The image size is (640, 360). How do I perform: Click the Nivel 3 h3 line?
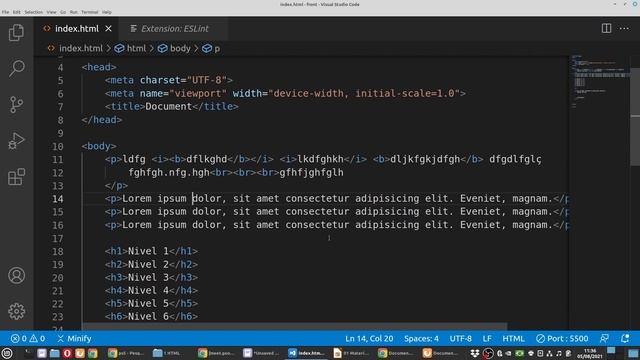[x=151, y=277]
